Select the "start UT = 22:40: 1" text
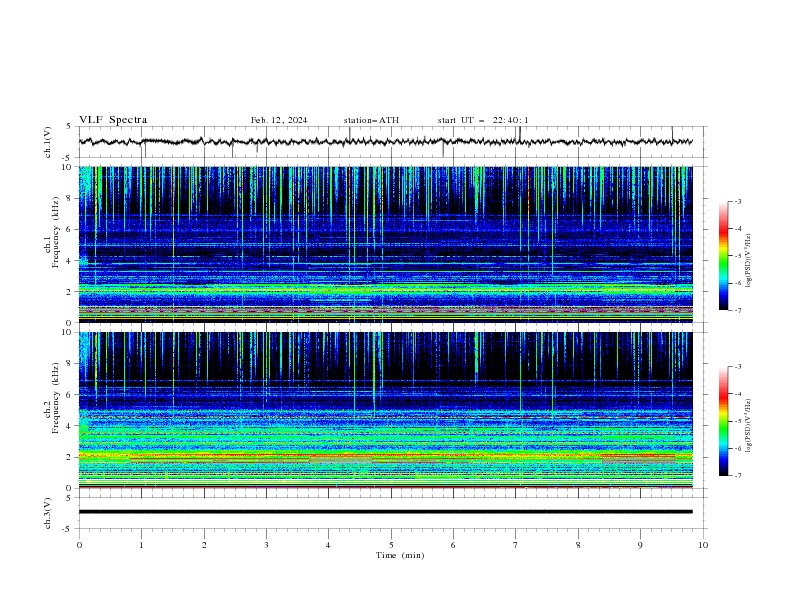This screenshot has width=792, height=612. 483,120
